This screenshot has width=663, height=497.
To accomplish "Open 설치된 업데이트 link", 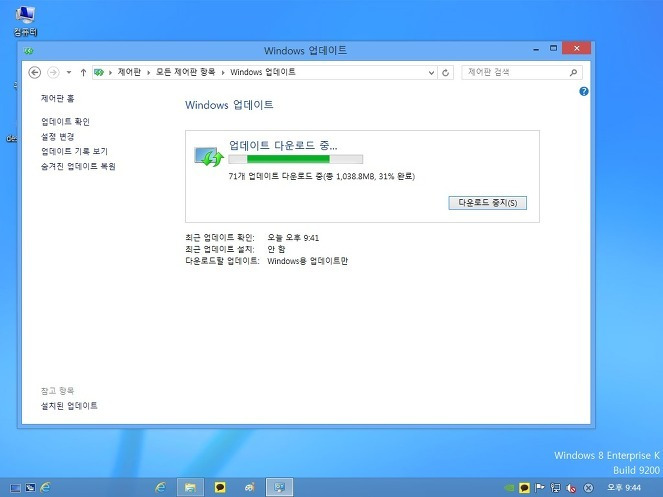I will [69, 406].
